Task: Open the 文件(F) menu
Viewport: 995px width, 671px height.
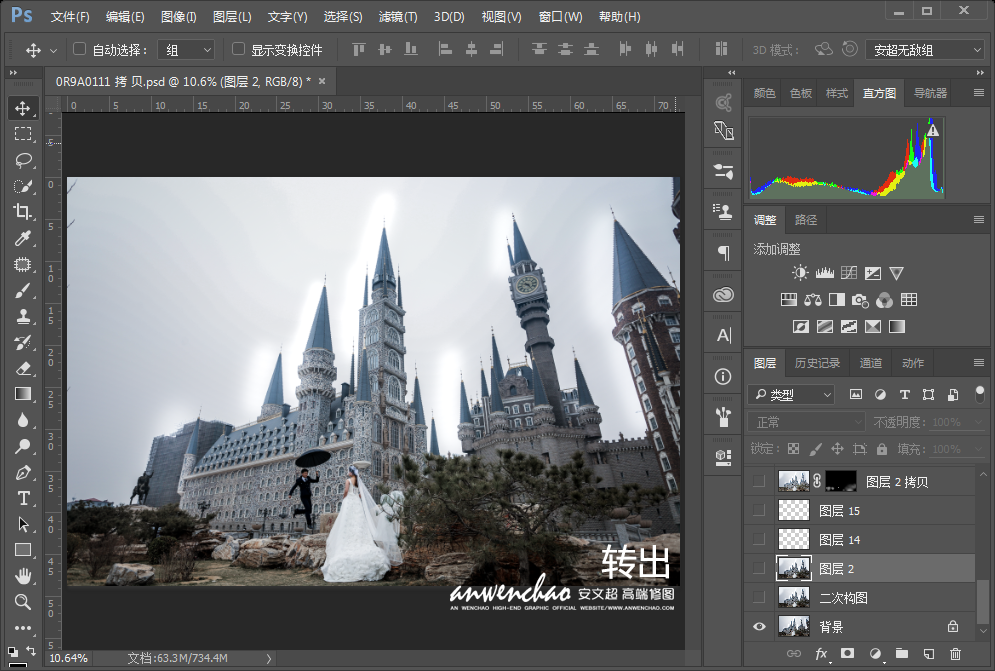Action: click(70, 17)
